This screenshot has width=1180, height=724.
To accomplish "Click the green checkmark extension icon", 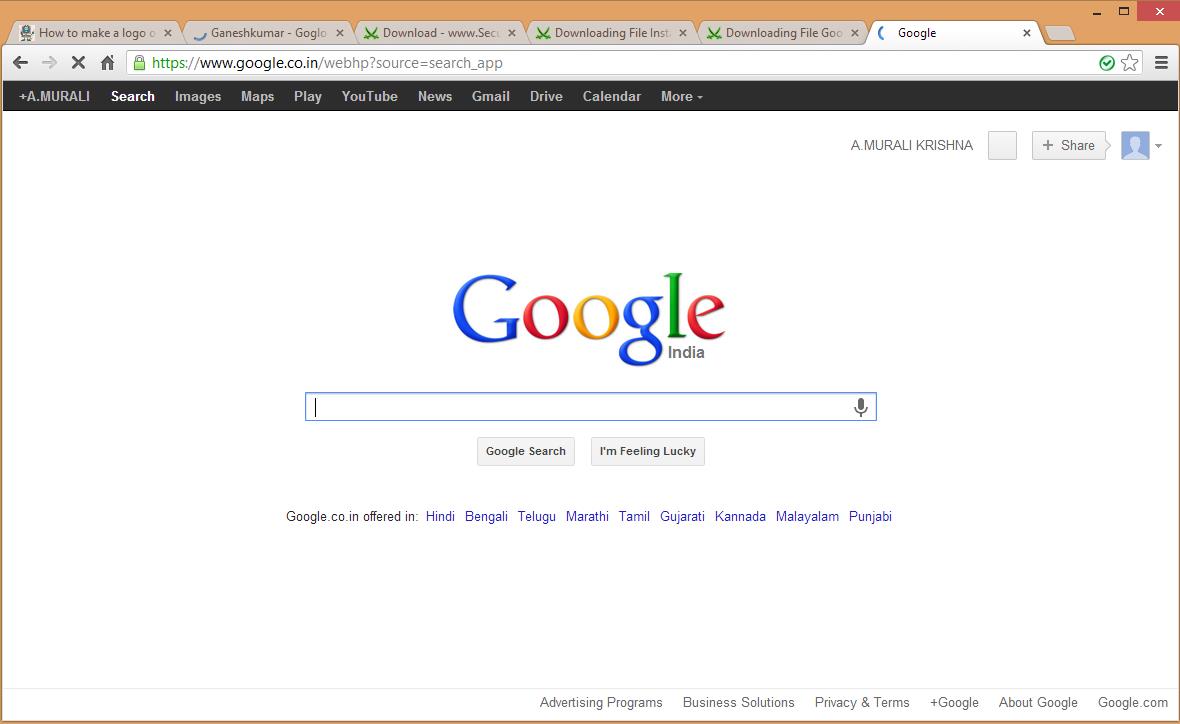I will pyautogui.click(x=1107, y=63).
